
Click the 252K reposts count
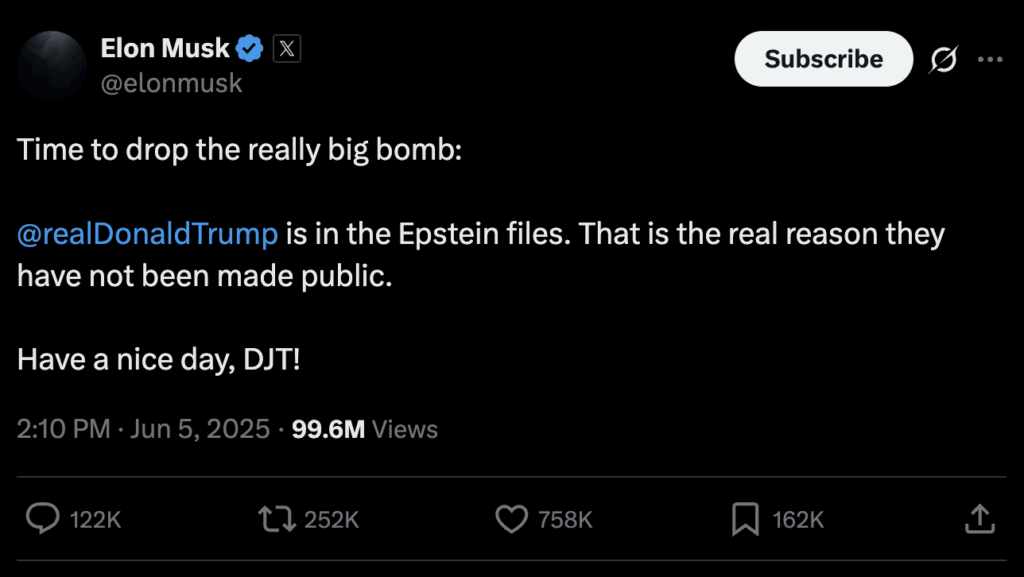(x=330, y=520)
